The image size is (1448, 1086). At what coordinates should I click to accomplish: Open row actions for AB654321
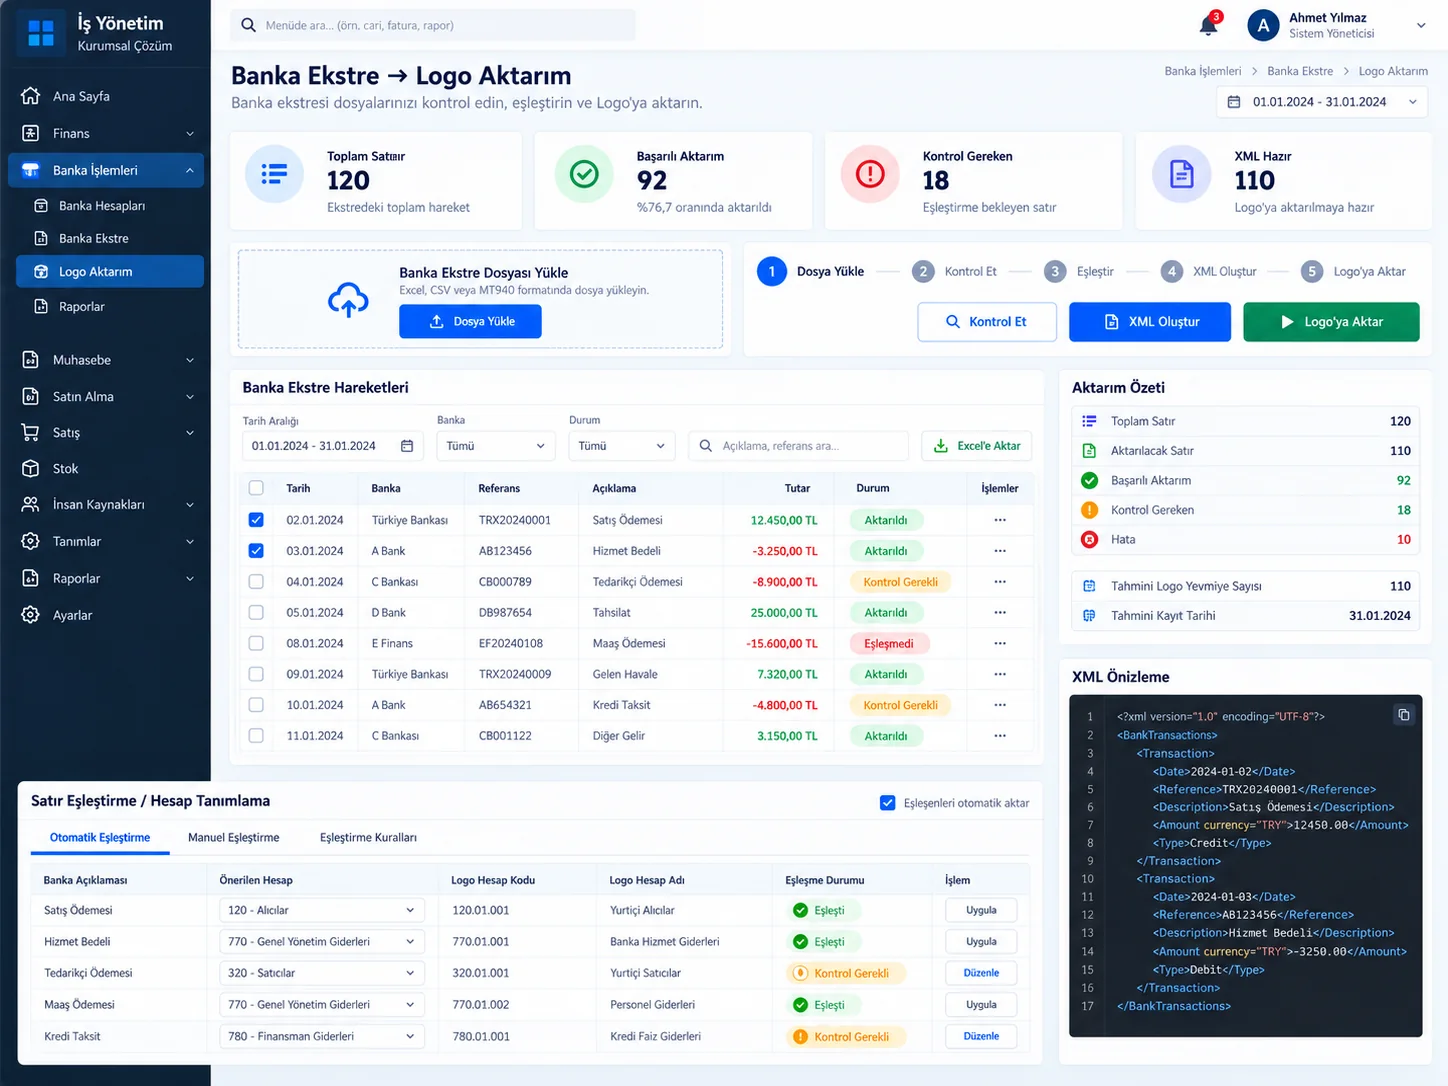[x=1000, y=705]
